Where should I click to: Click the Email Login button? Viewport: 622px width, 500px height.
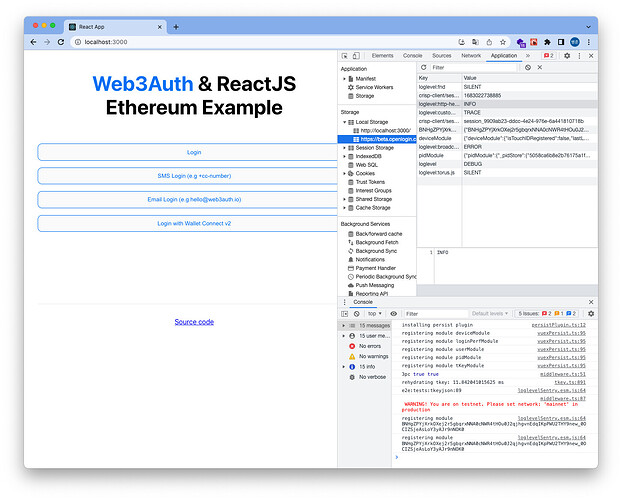point(187,200)
